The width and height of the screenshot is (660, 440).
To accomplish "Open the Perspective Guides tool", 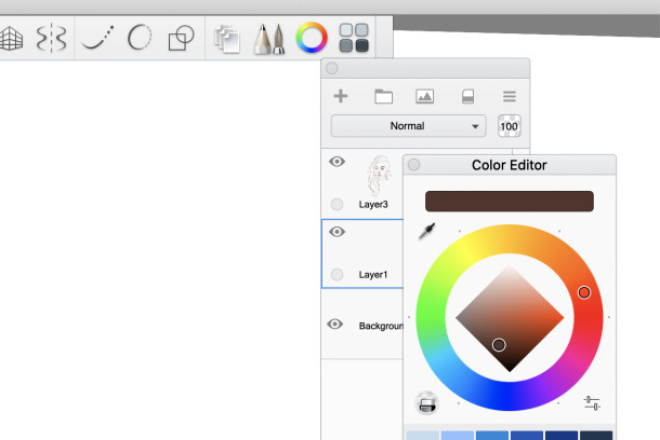I will 9,39.
